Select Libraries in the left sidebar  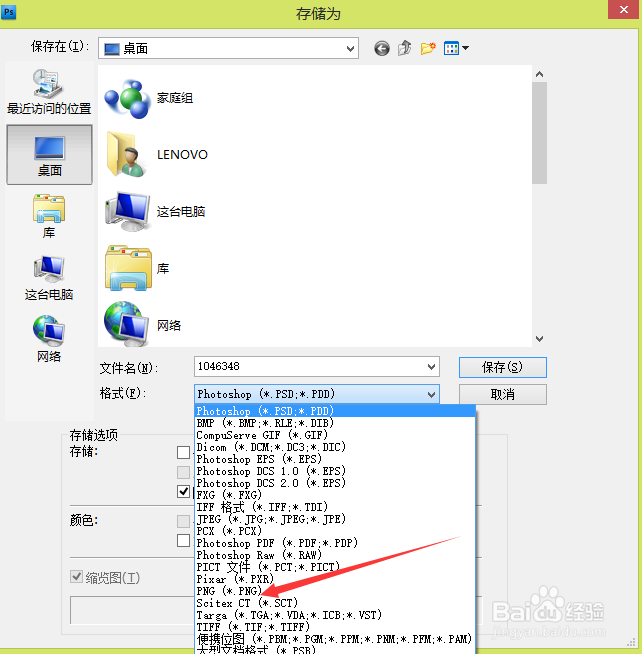[x=49, y=216]
